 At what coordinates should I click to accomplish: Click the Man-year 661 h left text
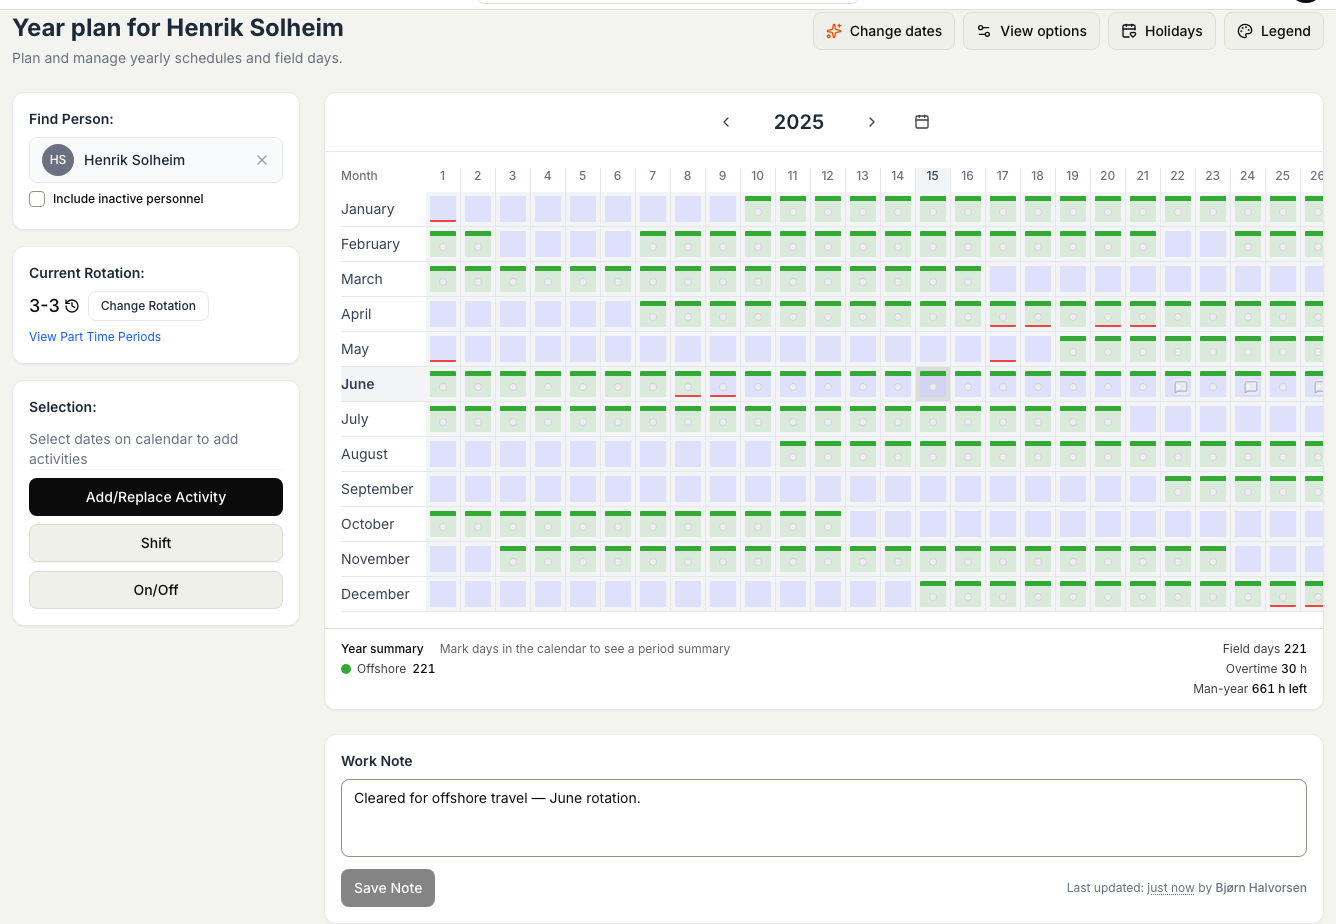1250,689
